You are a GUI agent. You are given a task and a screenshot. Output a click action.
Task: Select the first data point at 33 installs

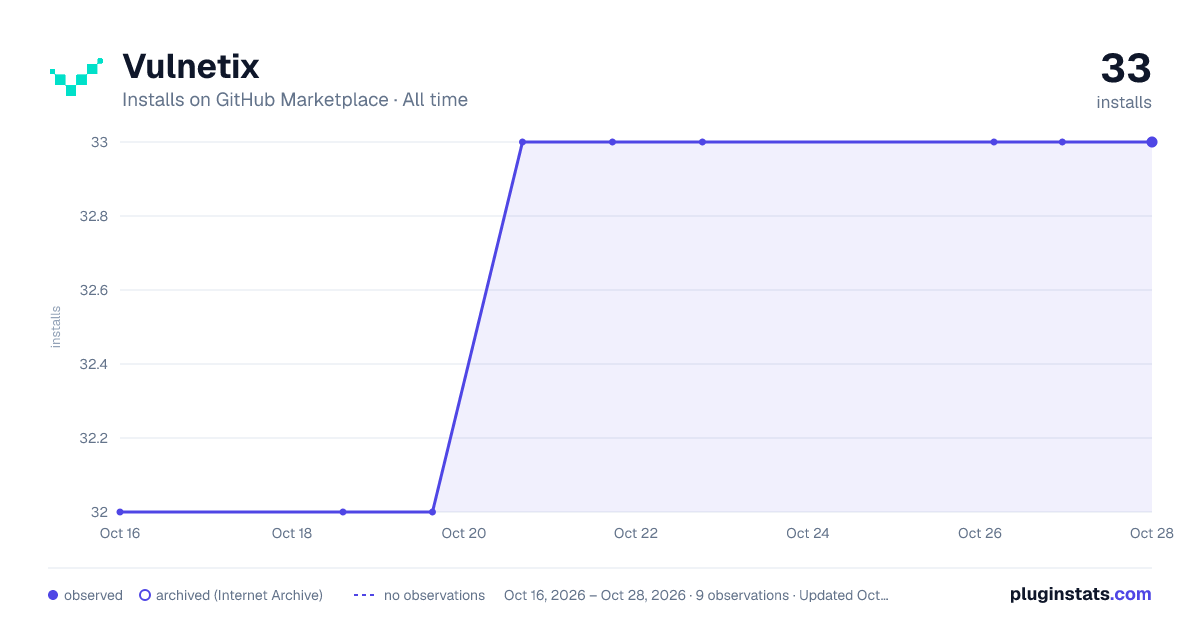click(522, 142)
